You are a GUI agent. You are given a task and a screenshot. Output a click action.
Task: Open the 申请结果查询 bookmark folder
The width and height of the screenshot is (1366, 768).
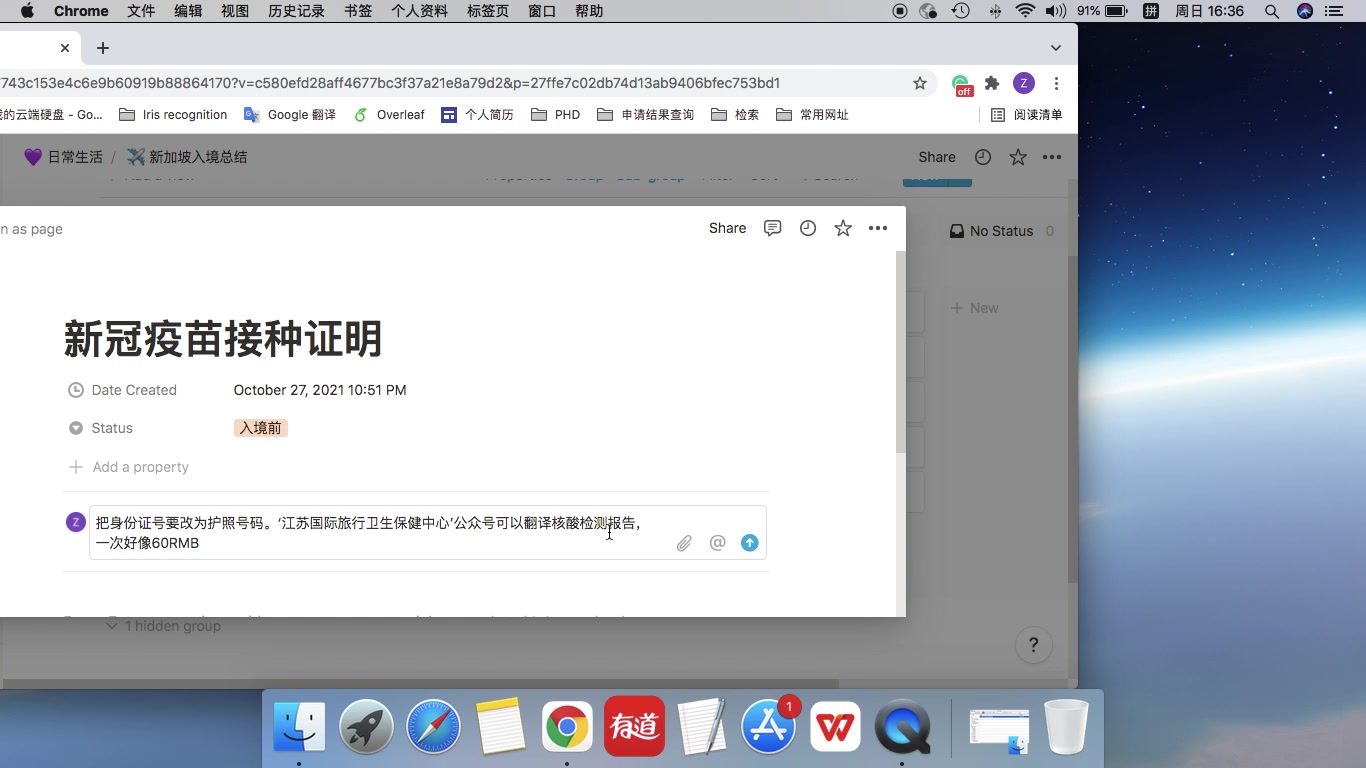coord(645,115)
